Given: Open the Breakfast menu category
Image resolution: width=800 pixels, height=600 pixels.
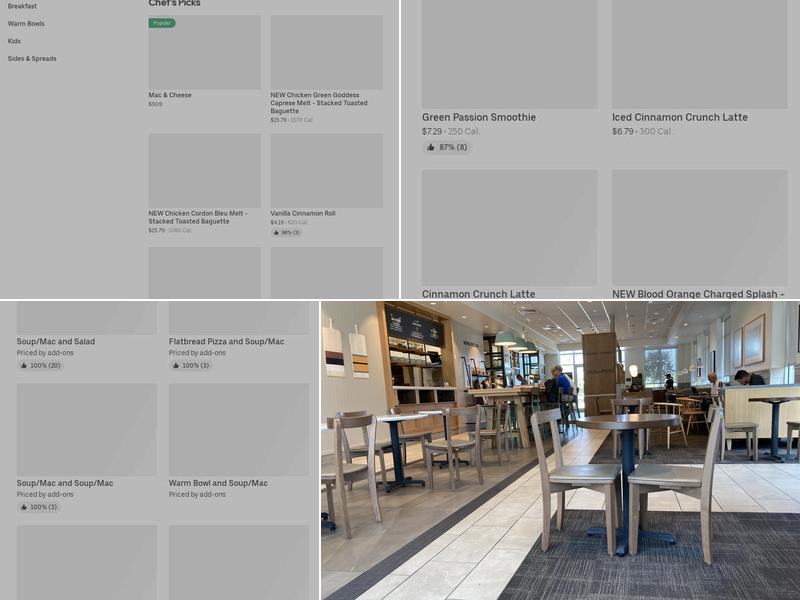Looking at the screenshot, I should tap(22, 6).
